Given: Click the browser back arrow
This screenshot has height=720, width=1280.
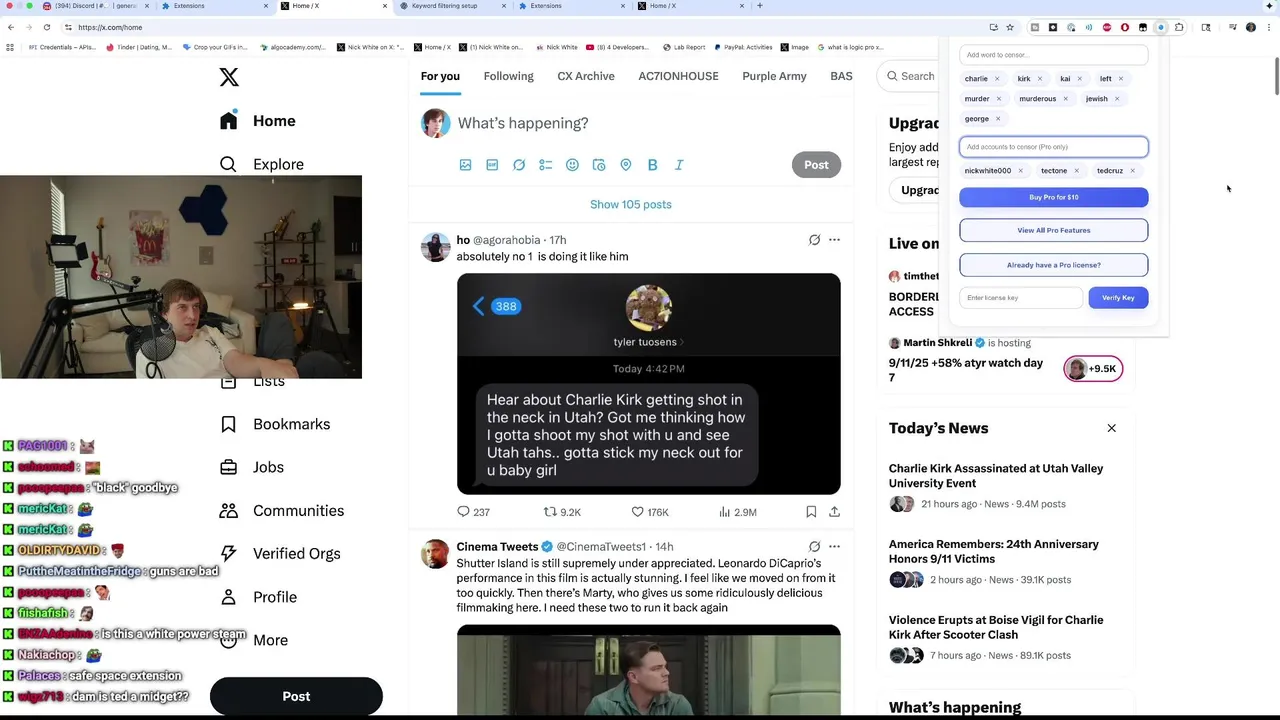Looking at the screenshot, I should tap(11, 27).
